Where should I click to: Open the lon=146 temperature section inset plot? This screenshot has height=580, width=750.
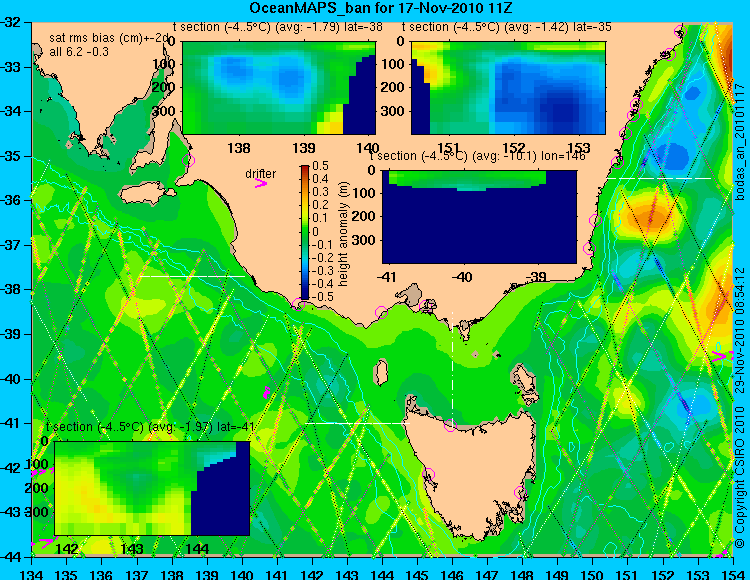pyautogui.click(x=479, y=217)
